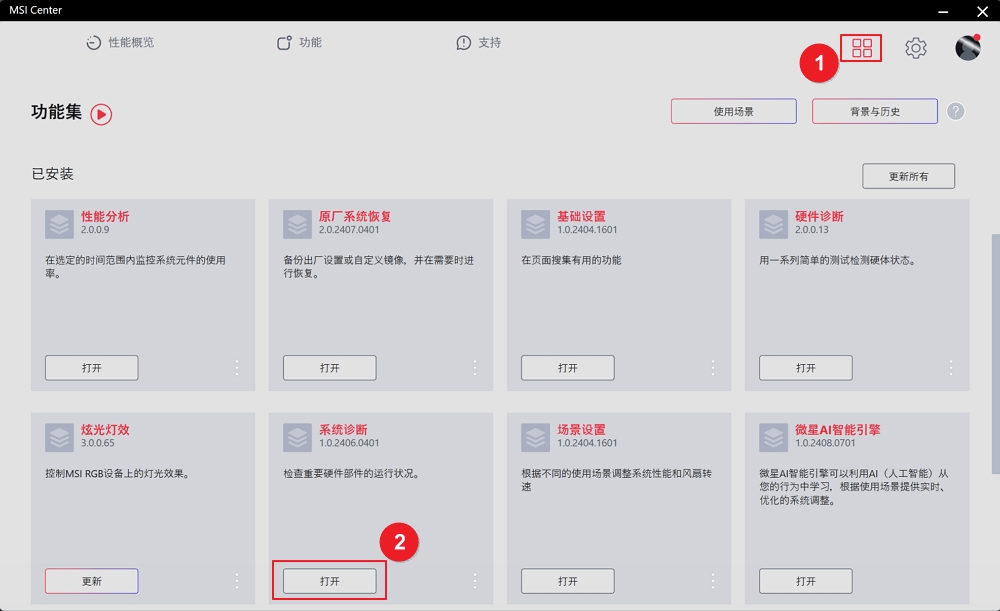Open settings via the gear icon
The width and height of the screenshot is (1000, 611).
(915, 47)
